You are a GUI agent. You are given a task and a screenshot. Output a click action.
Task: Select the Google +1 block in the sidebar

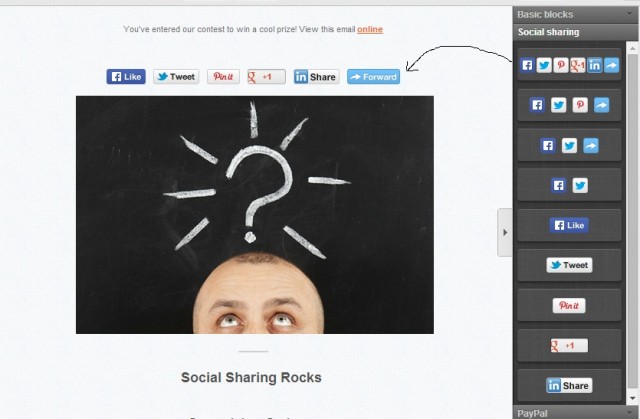click(x=569, y=346)
